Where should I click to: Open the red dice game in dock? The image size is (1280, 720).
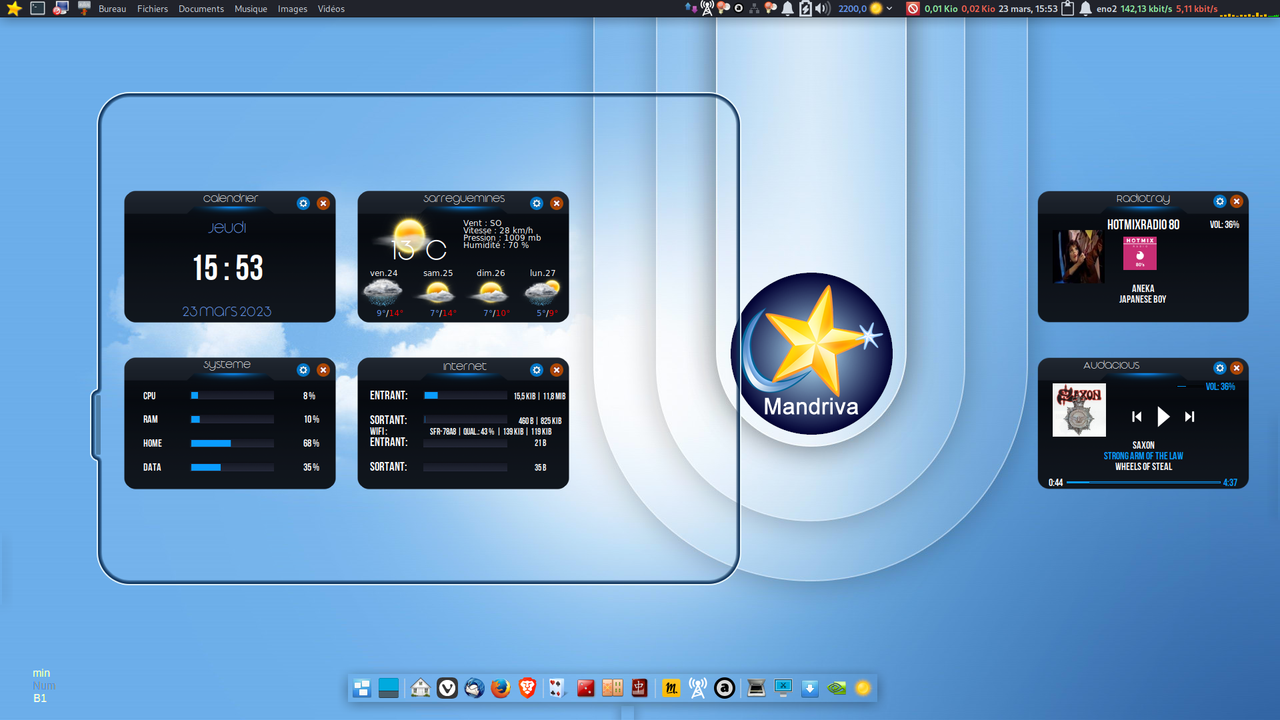point(586,688)
